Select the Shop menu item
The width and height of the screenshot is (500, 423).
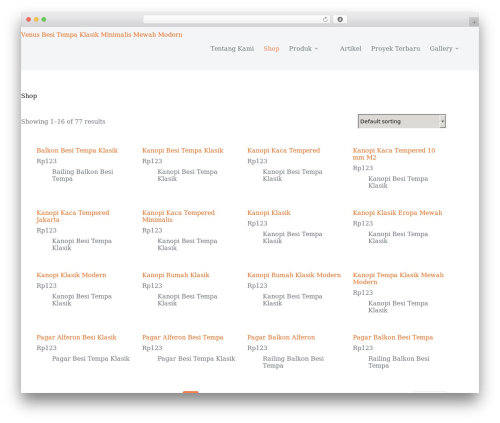[x=271, y=49]
